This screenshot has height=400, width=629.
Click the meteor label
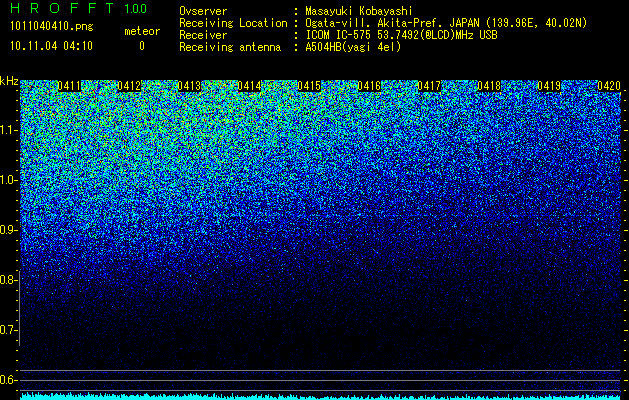coord(142,31)
